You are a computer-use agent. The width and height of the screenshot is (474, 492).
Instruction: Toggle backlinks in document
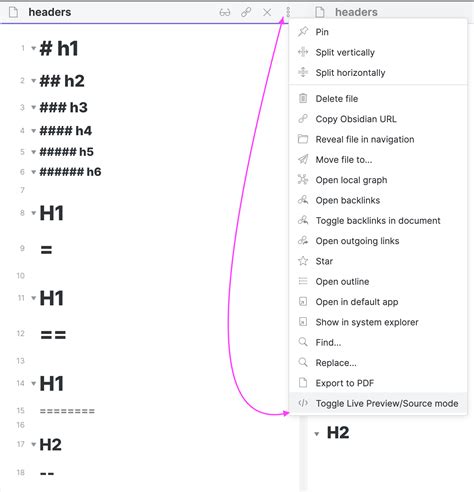(x=378, y=220)
